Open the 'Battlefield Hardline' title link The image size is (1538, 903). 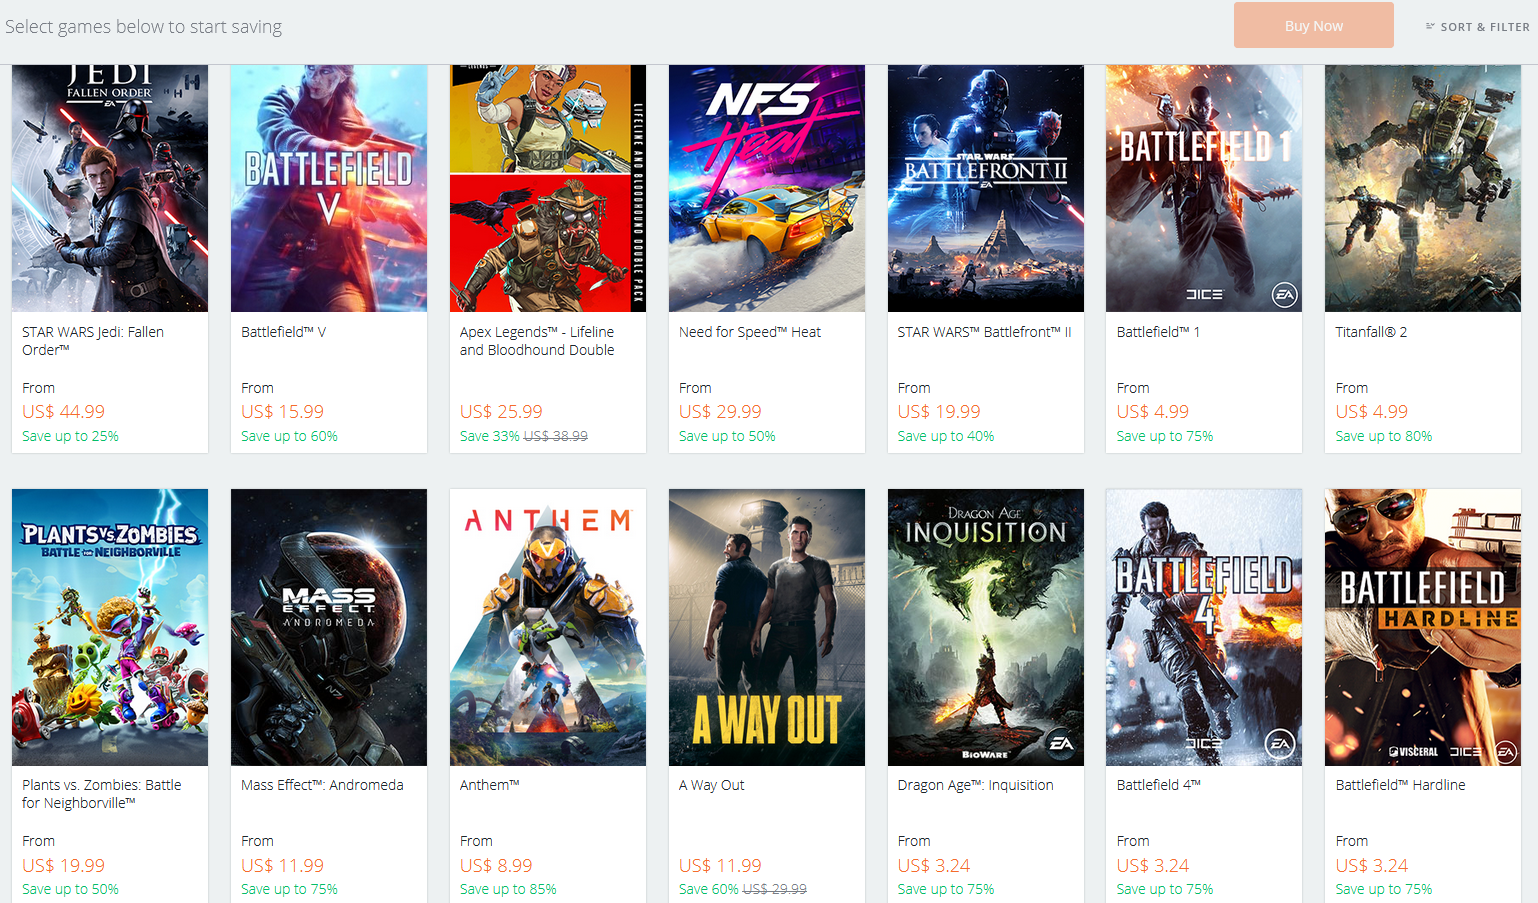pos(1401,785)
